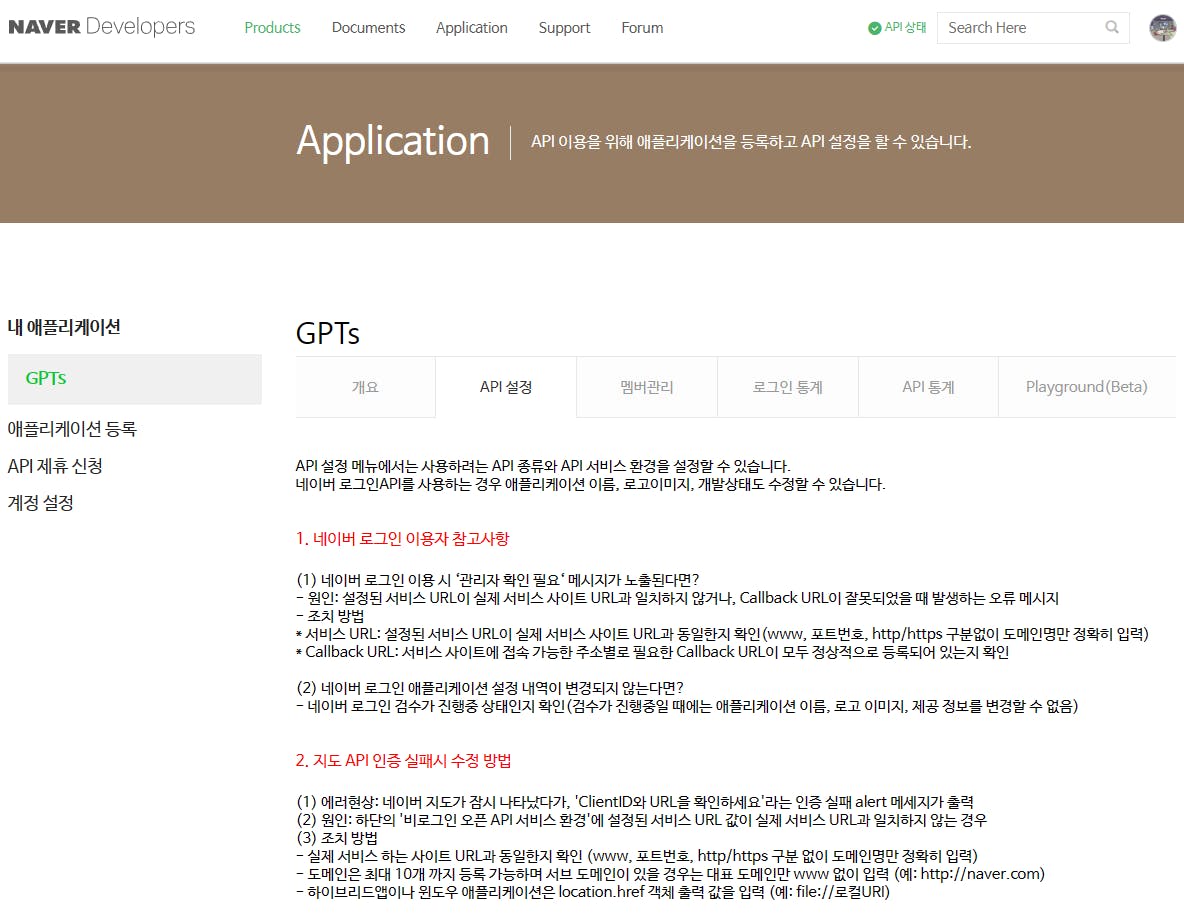Viewport: 1184px width, 919px height.
Task: Click the line mentioning 'location.href'
Action: (594, 892)
